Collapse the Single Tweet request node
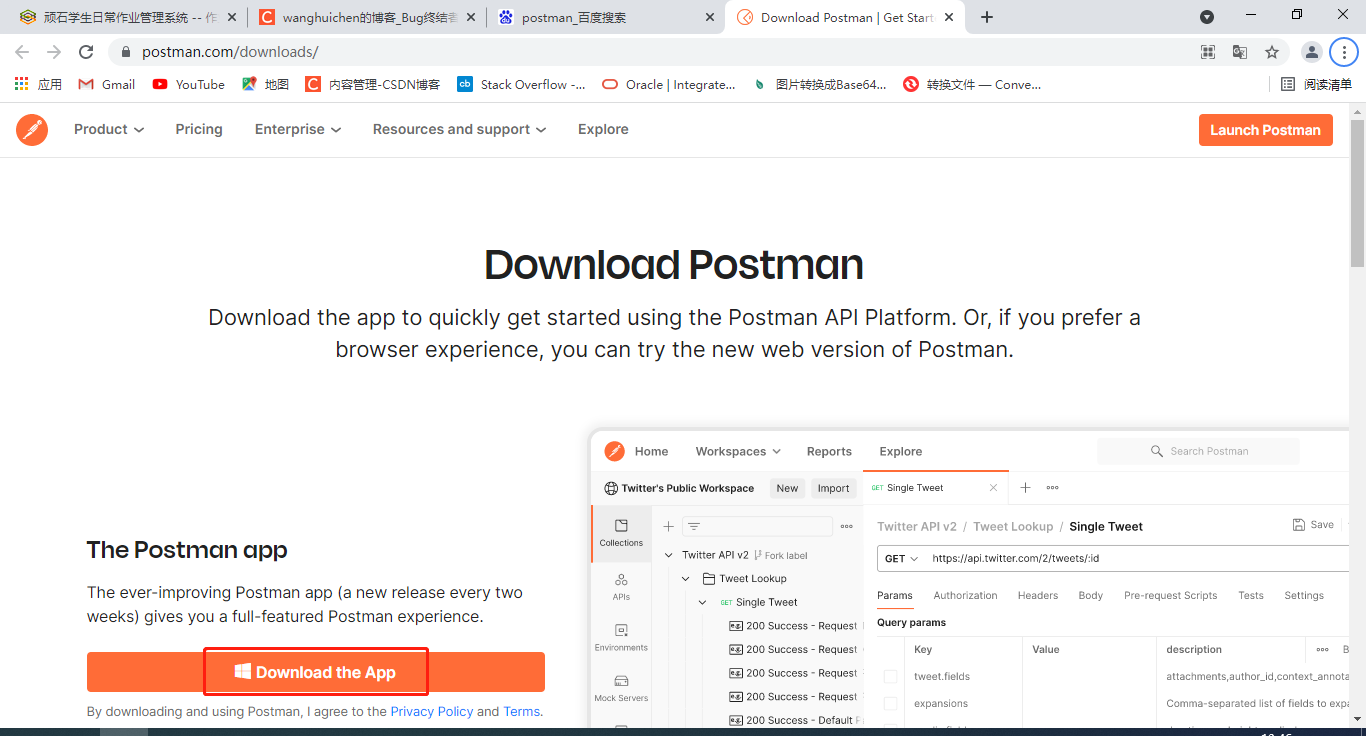Screen dimensions: 1366x736 (703, 603)
